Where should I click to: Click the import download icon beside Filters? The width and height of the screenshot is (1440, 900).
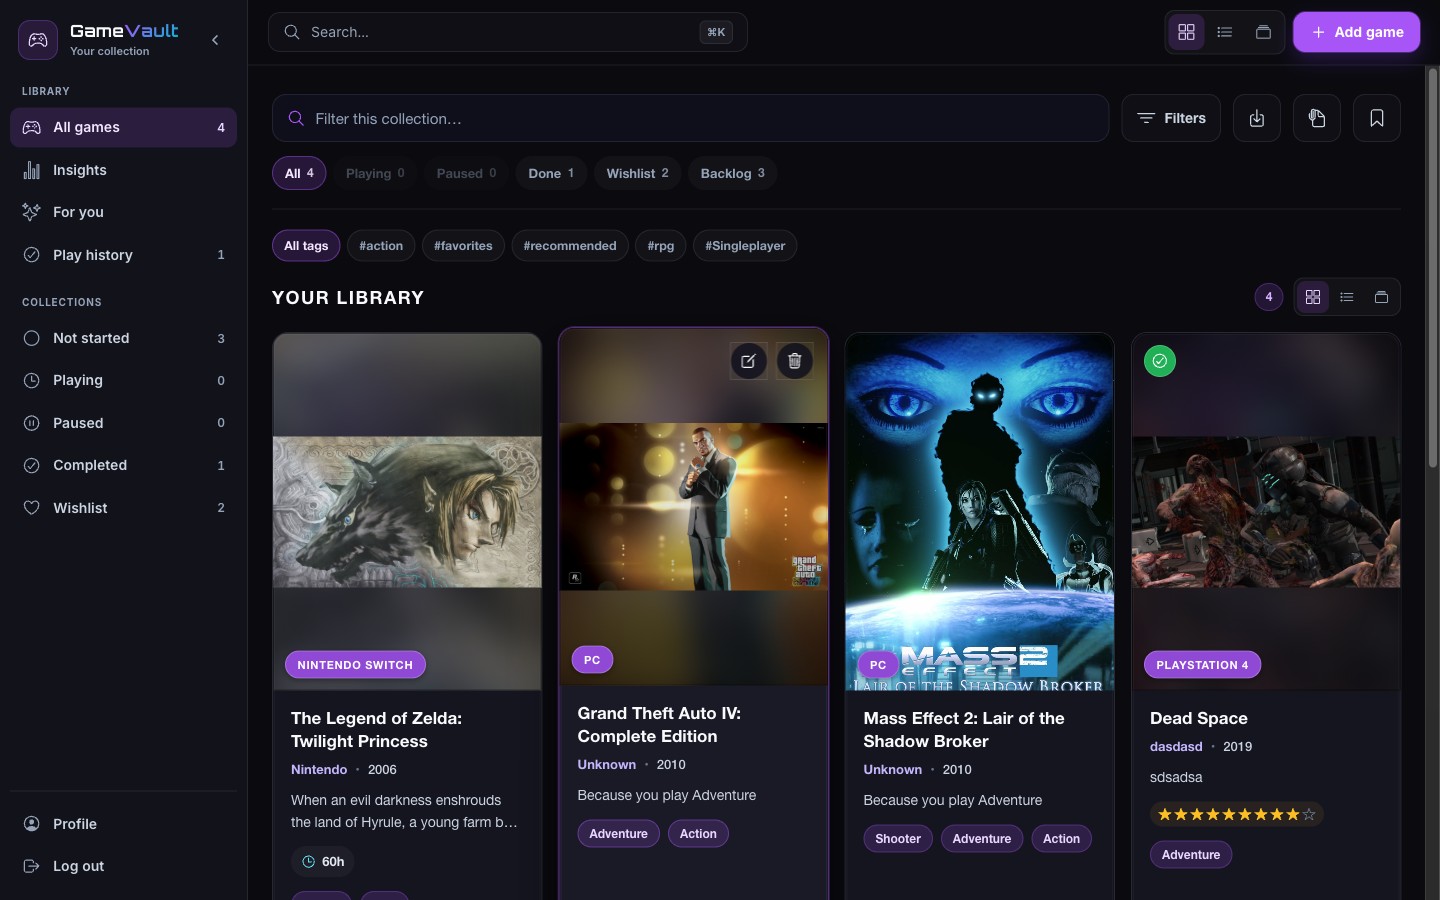pos(1257,118)
